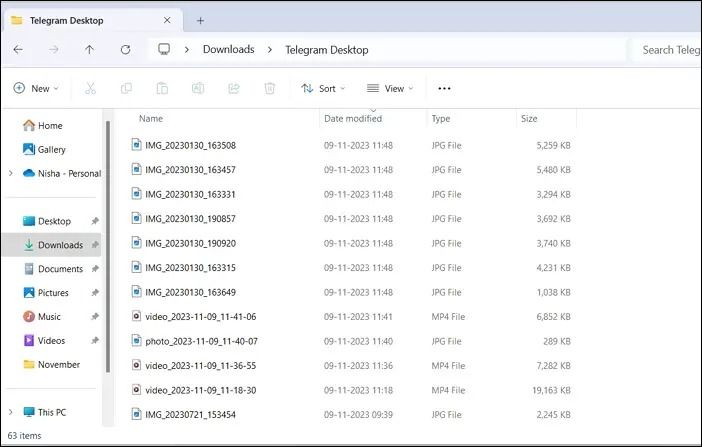This screenshot has height=447, width=702.
Task: Open a new tab with plus button
Action: 200,20
